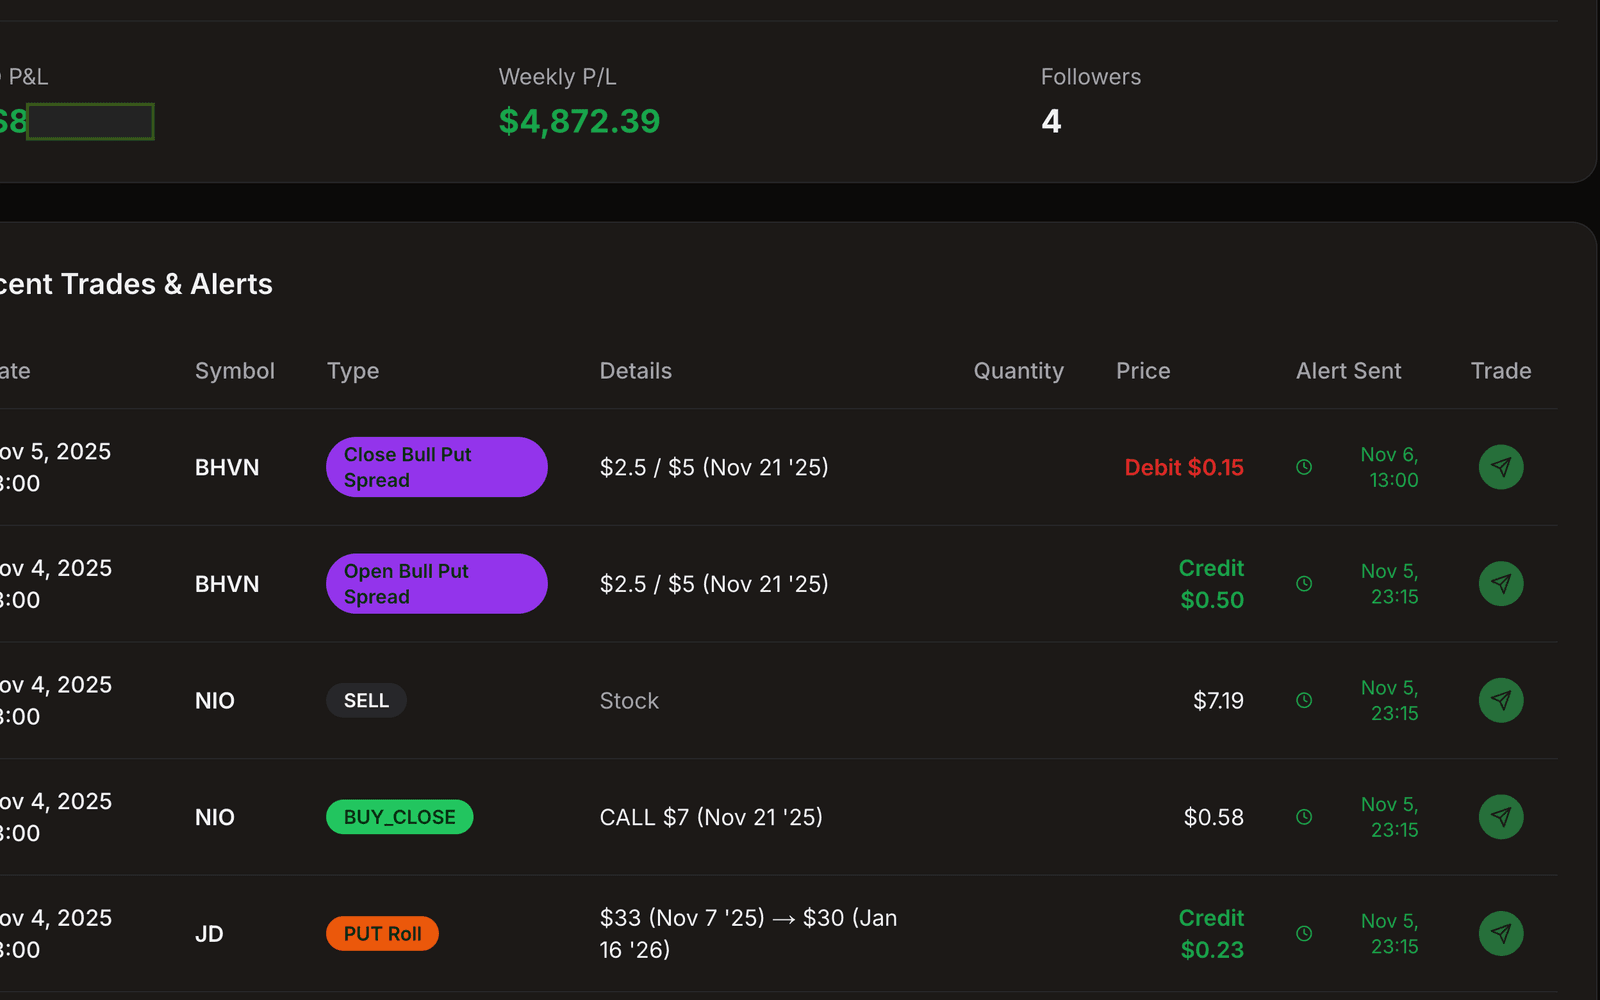1600x1000 pixels.
Task: Click clock icon in BHVN Open Bull Put row
Action: coord(1304,584)
